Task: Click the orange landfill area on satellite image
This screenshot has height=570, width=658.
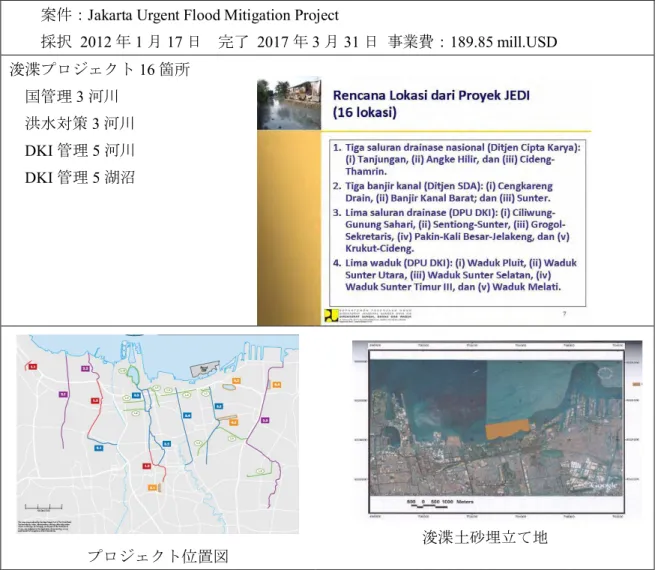Action: click(x=508, y=429)
